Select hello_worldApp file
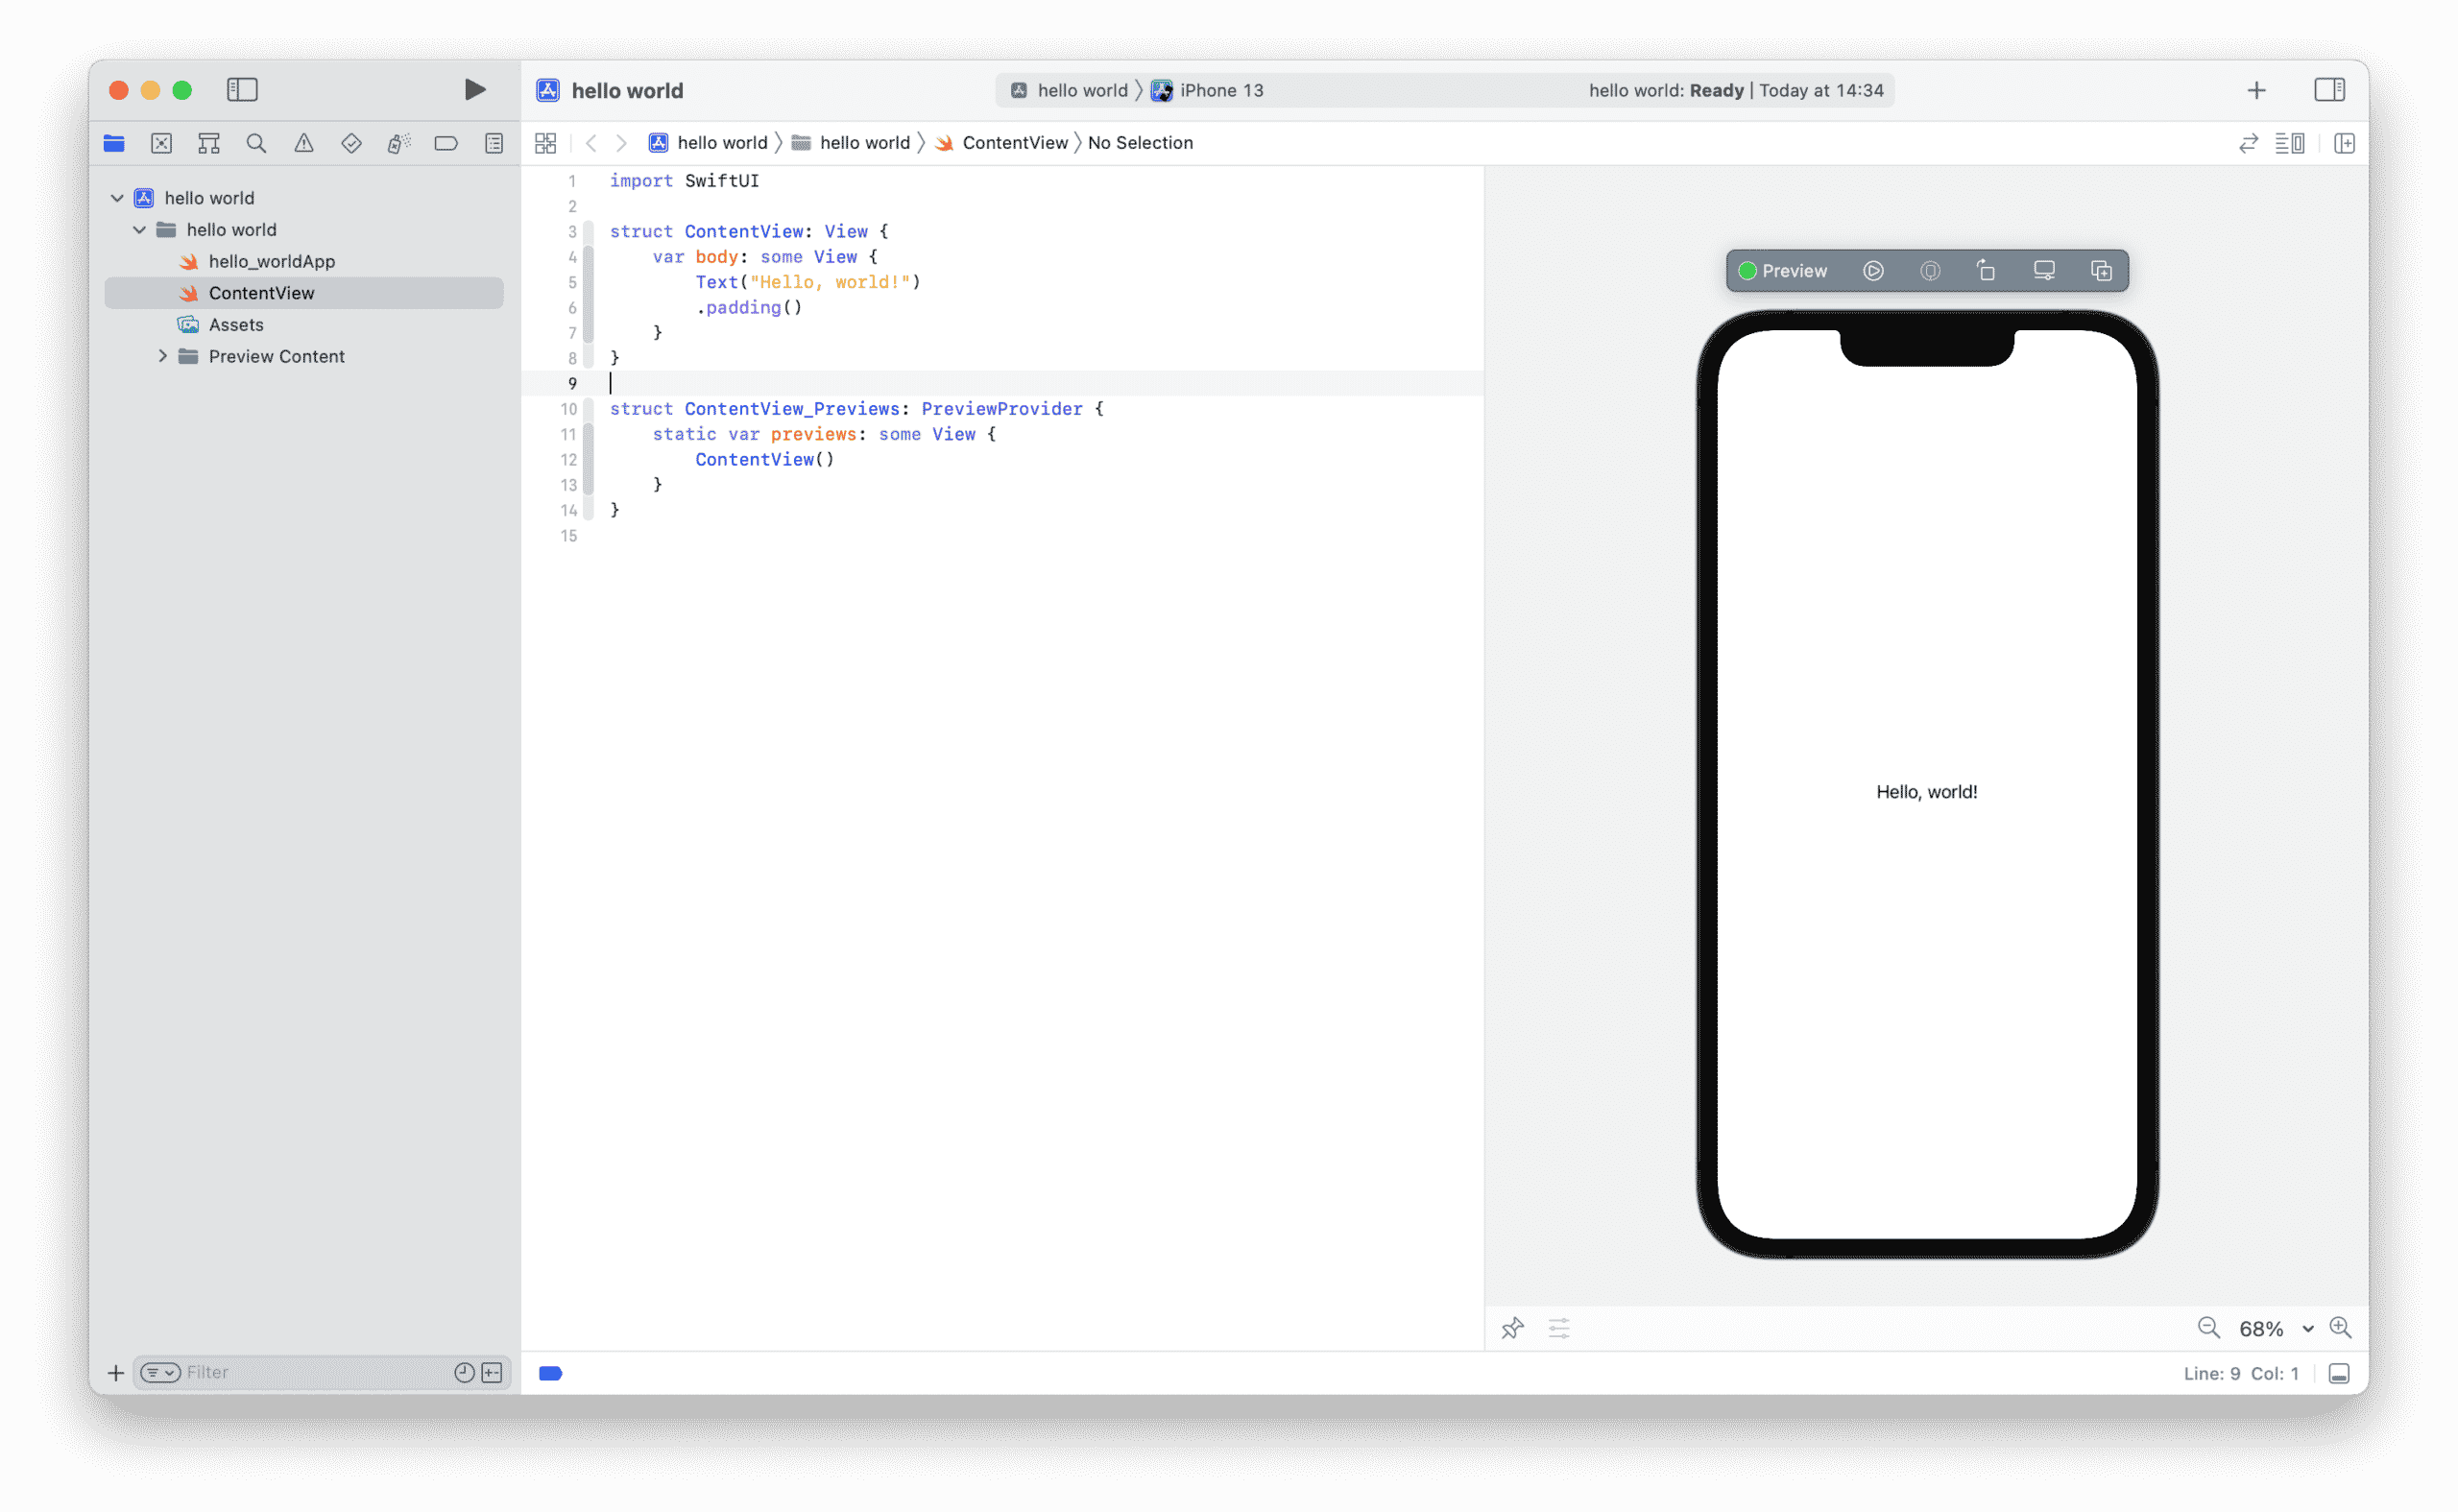2458x1512 pixels. pos(304,261)
